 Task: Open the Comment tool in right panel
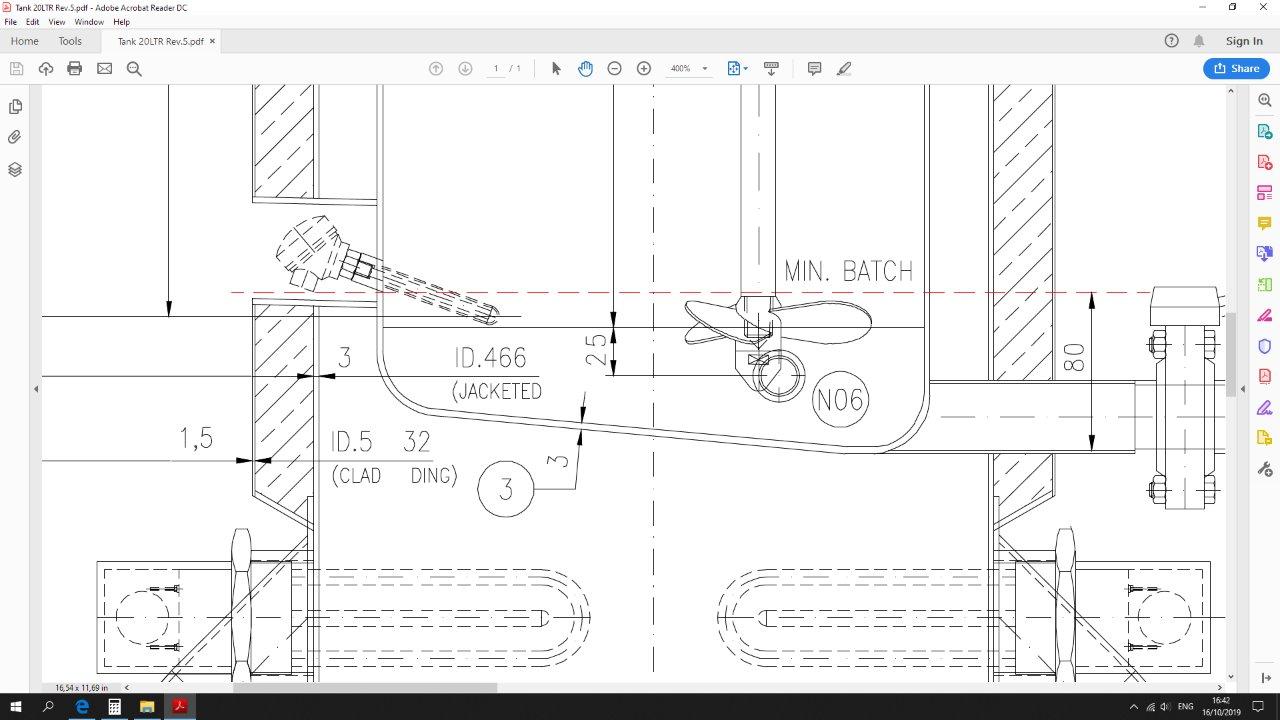click(x=1264, y=223)
